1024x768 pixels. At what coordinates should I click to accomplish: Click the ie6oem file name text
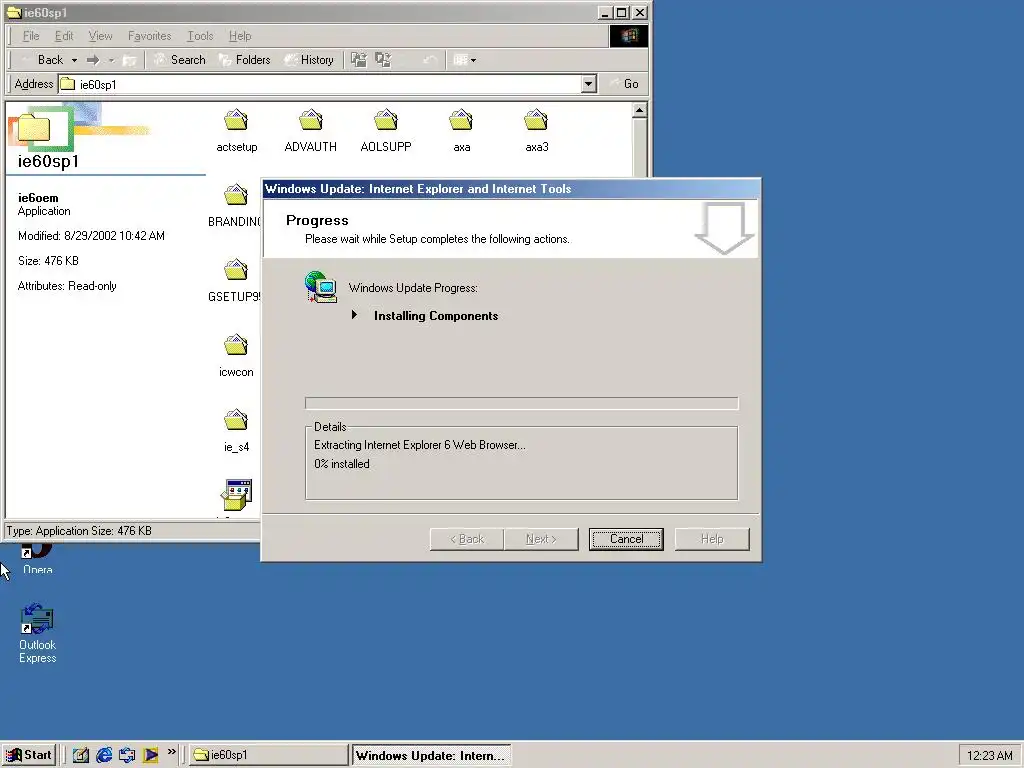click(x=38, y=198)
